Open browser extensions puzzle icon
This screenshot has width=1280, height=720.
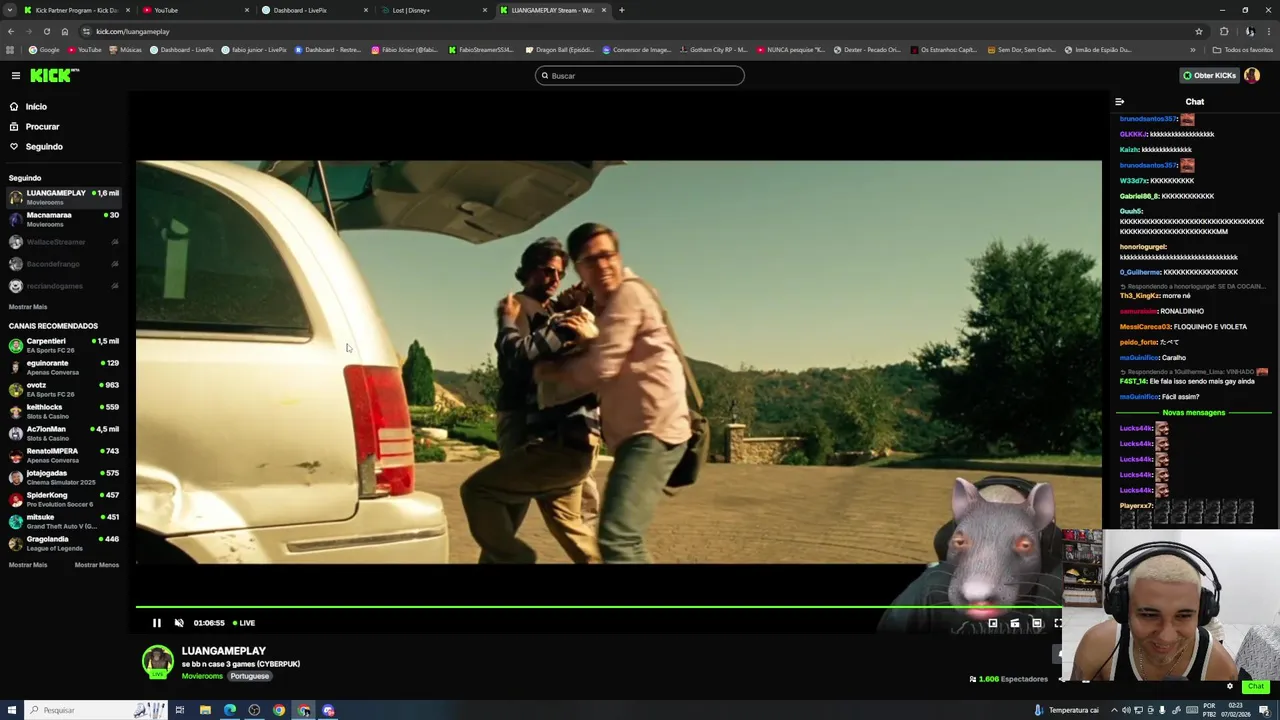coord(1224,32)
